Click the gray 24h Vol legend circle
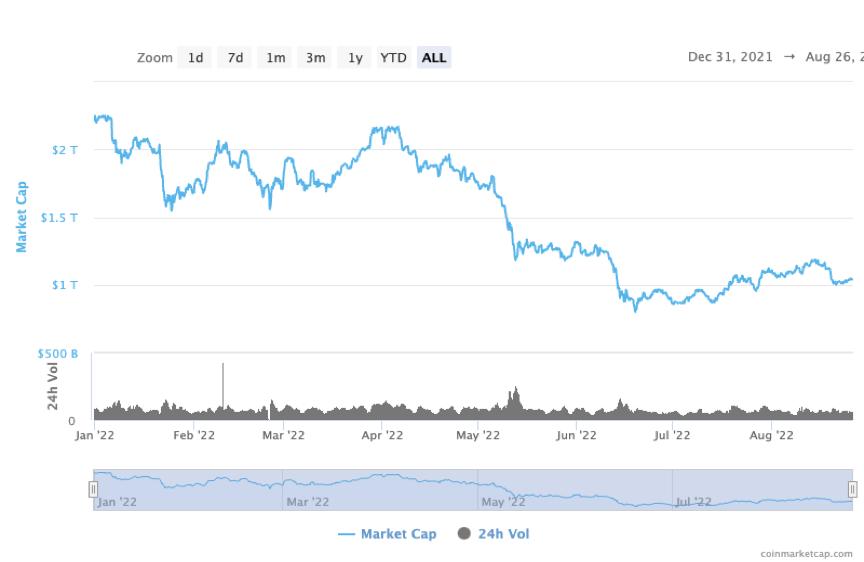The width and height of the screenshot is (864, 562). point(465,533)
